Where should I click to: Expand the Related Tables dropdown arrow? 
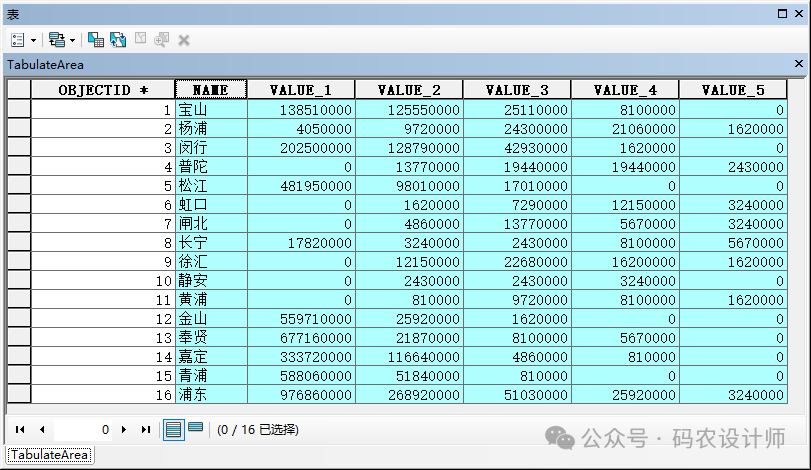72,40
